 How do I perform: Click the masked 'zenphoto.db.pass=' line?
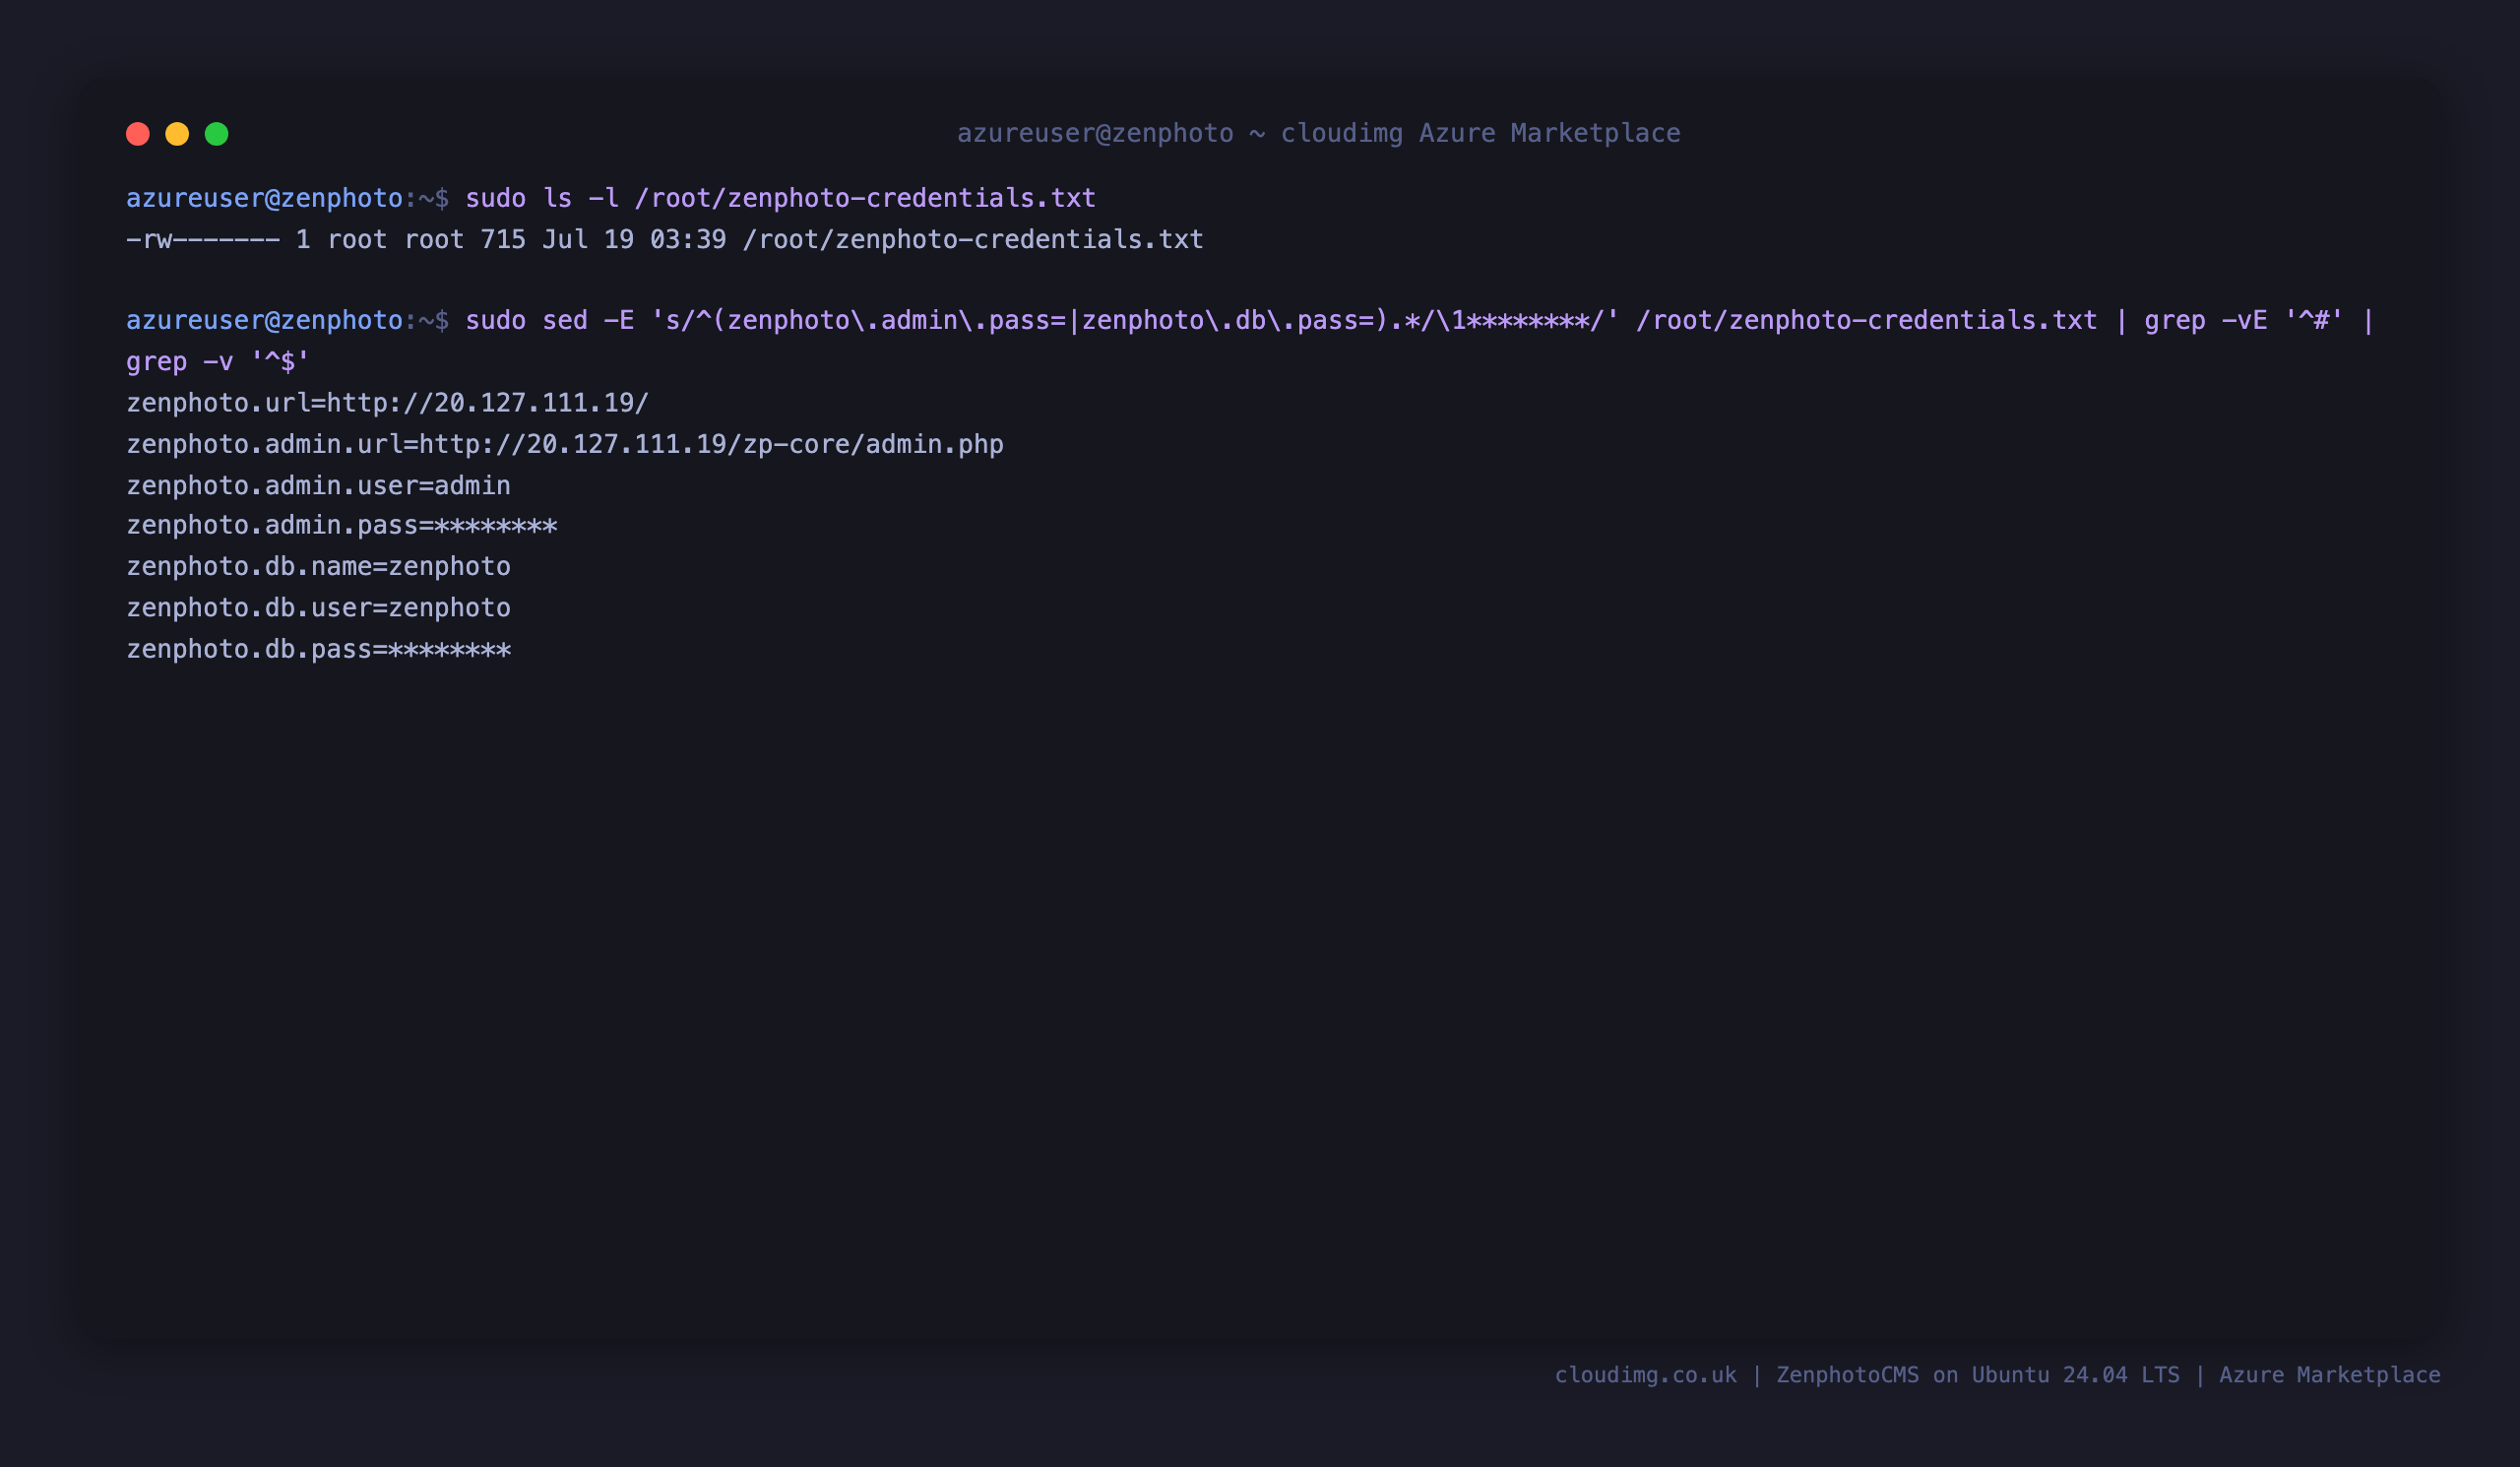click(319, 650)
